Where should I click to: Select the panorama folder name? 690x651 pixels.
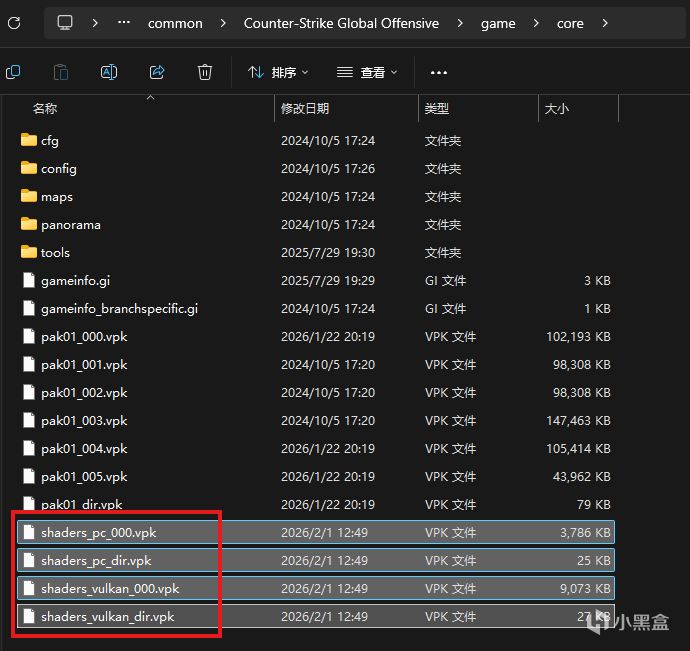pyautogui.click(x=70, y=225)
